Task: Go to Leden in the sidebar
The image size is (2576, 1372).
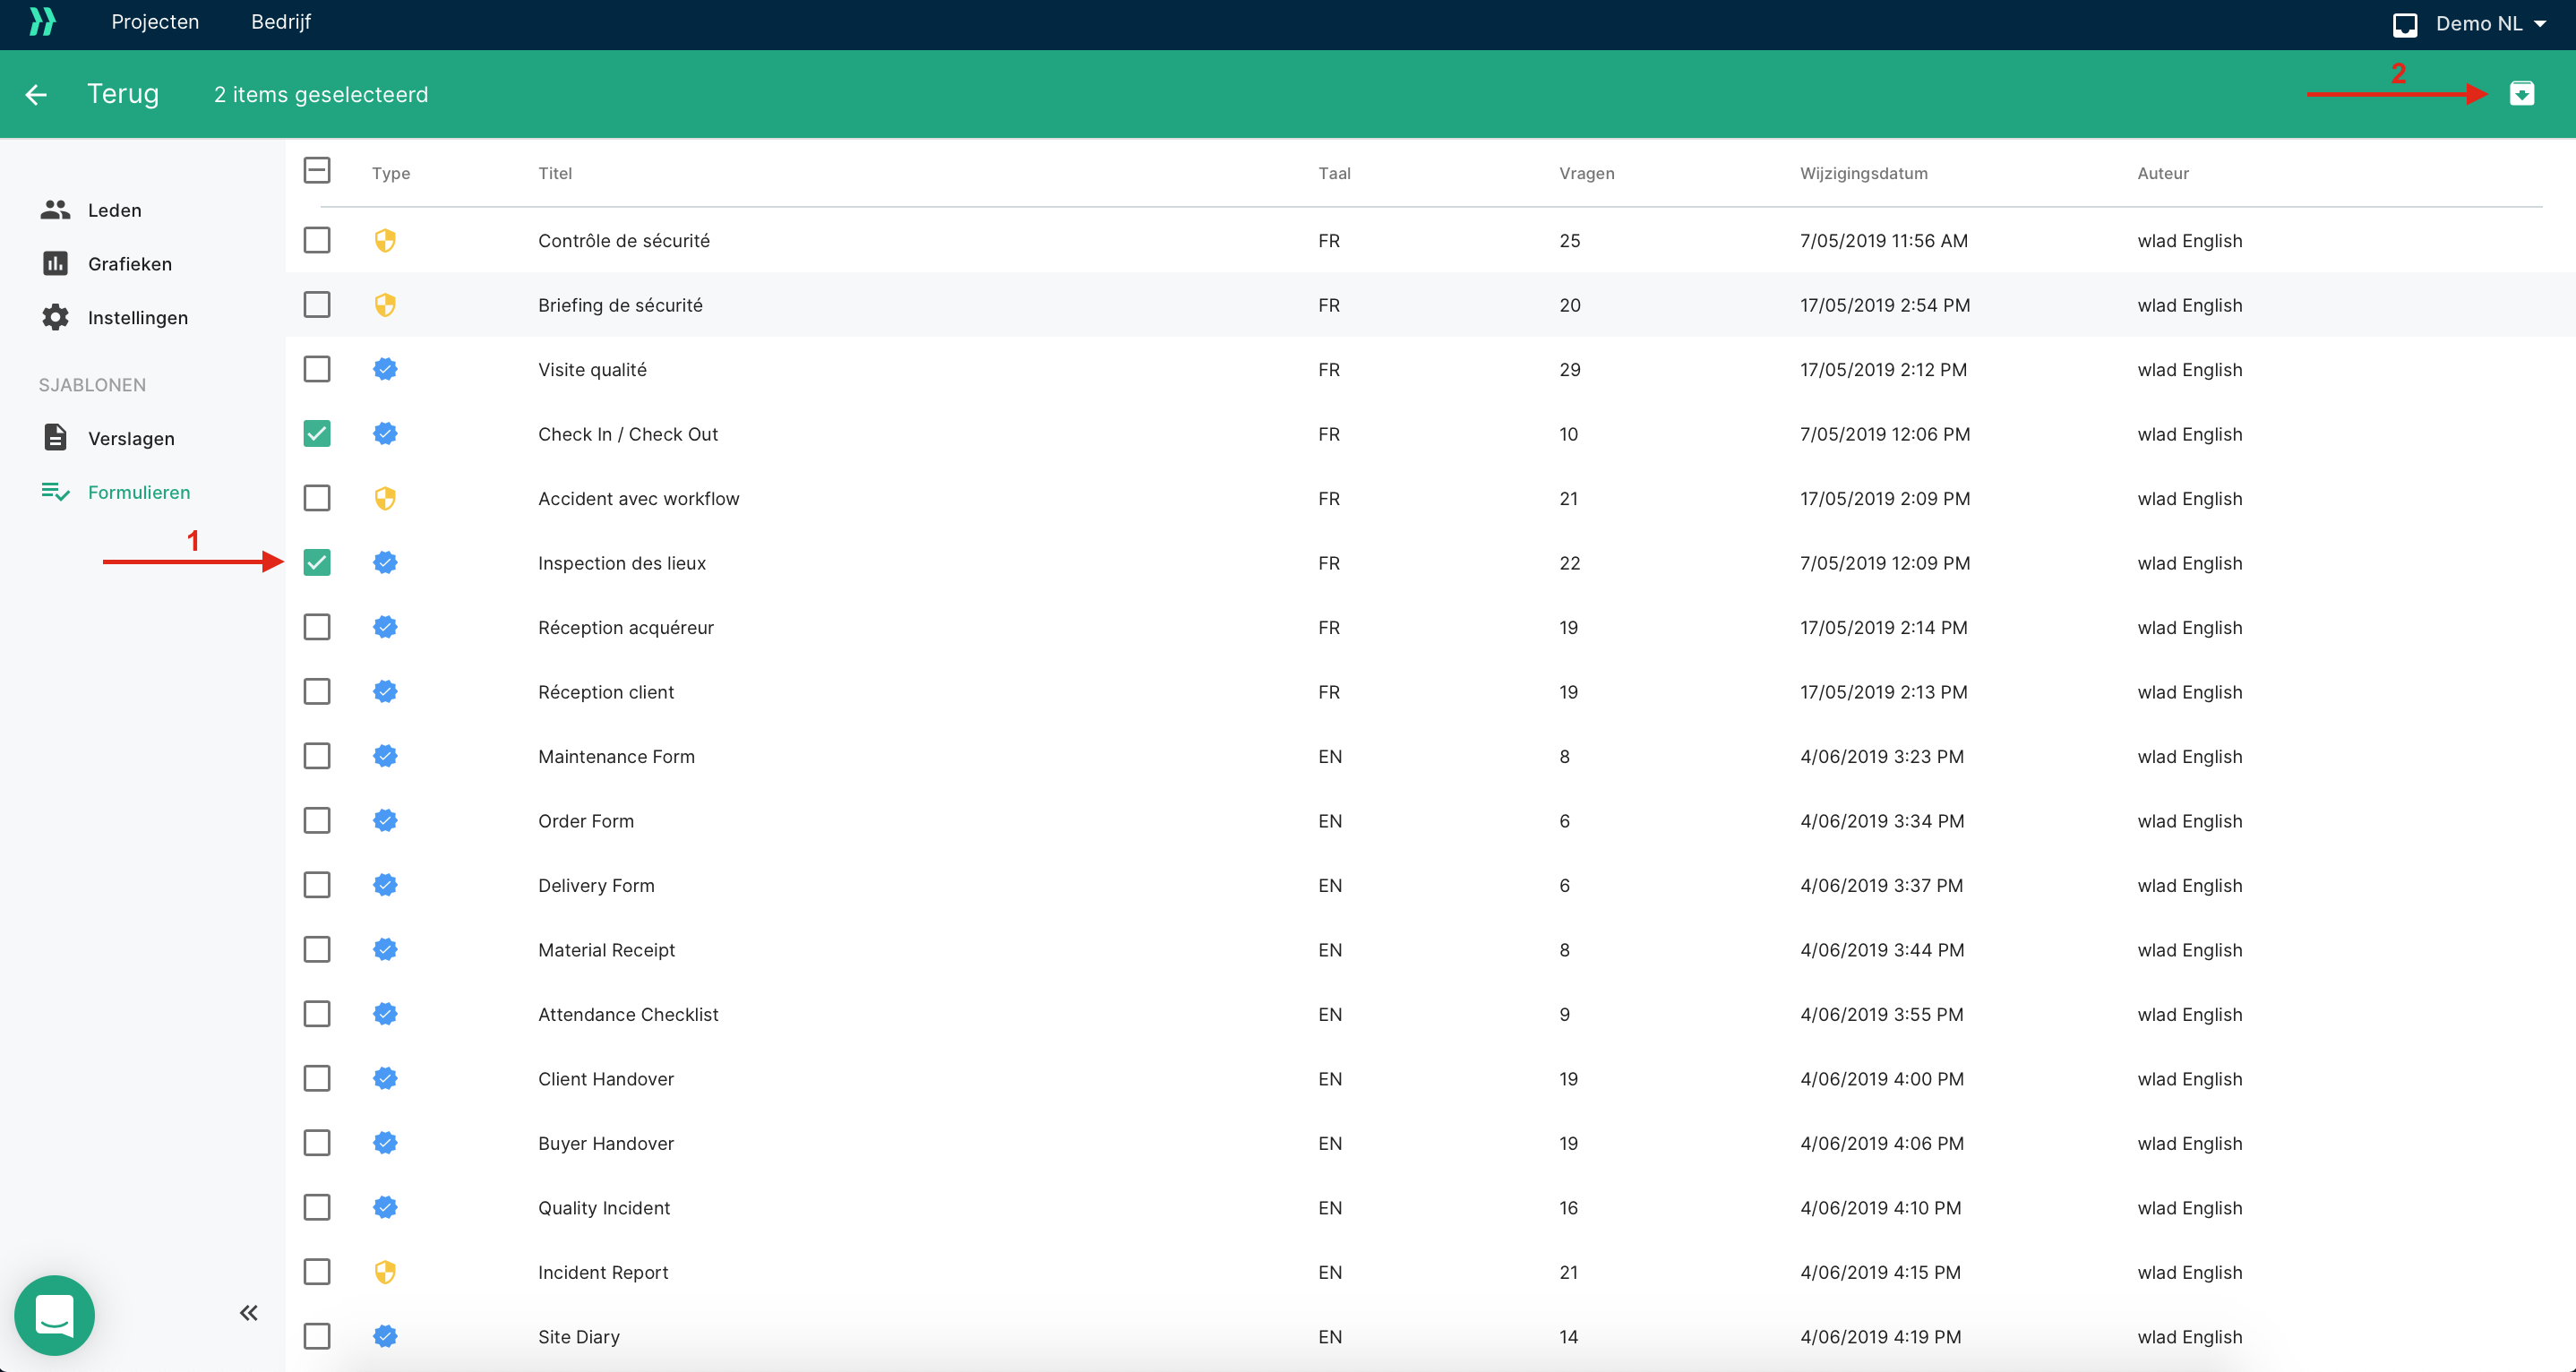Action: (x=115, y=210)
